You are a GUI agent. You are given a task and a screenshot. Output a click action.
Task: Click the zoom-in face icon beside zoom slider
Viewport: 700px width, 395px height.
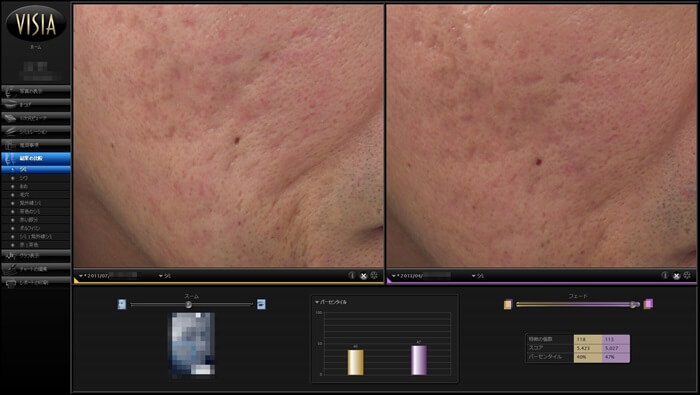pos(261,304)
